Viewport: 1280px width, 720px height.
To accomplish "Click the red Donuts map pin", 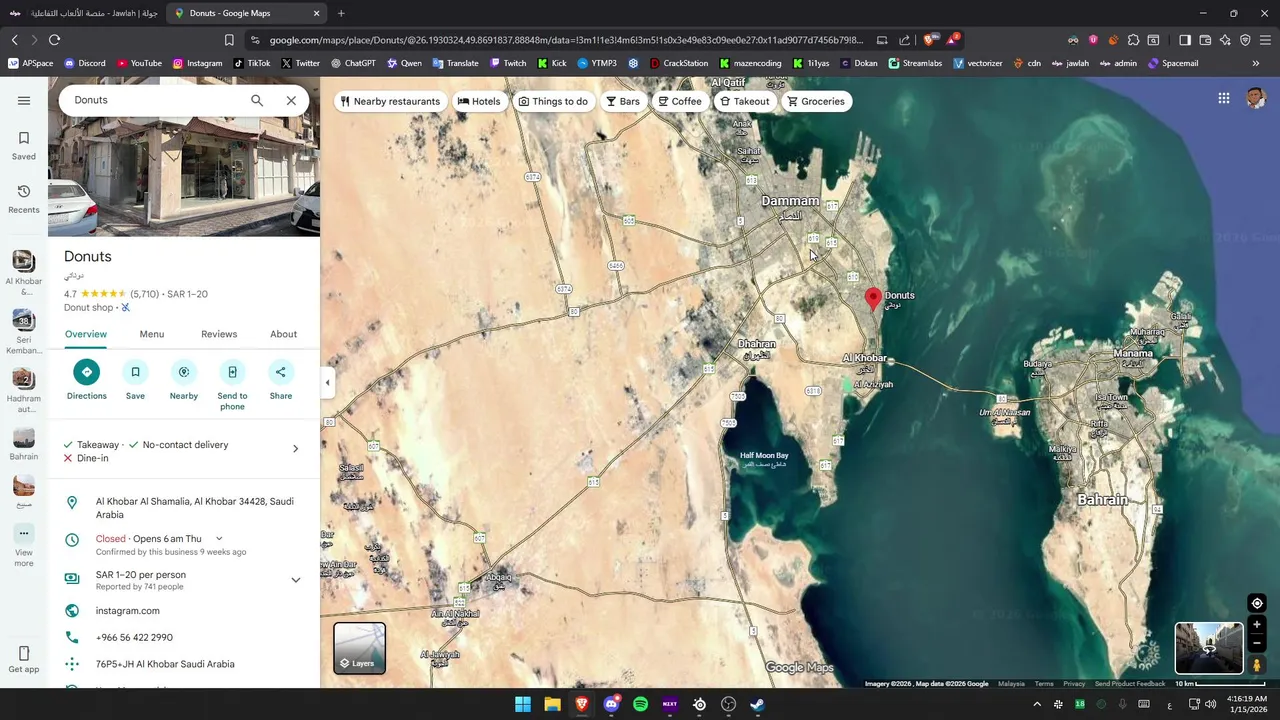I will [x=873, y=298].
